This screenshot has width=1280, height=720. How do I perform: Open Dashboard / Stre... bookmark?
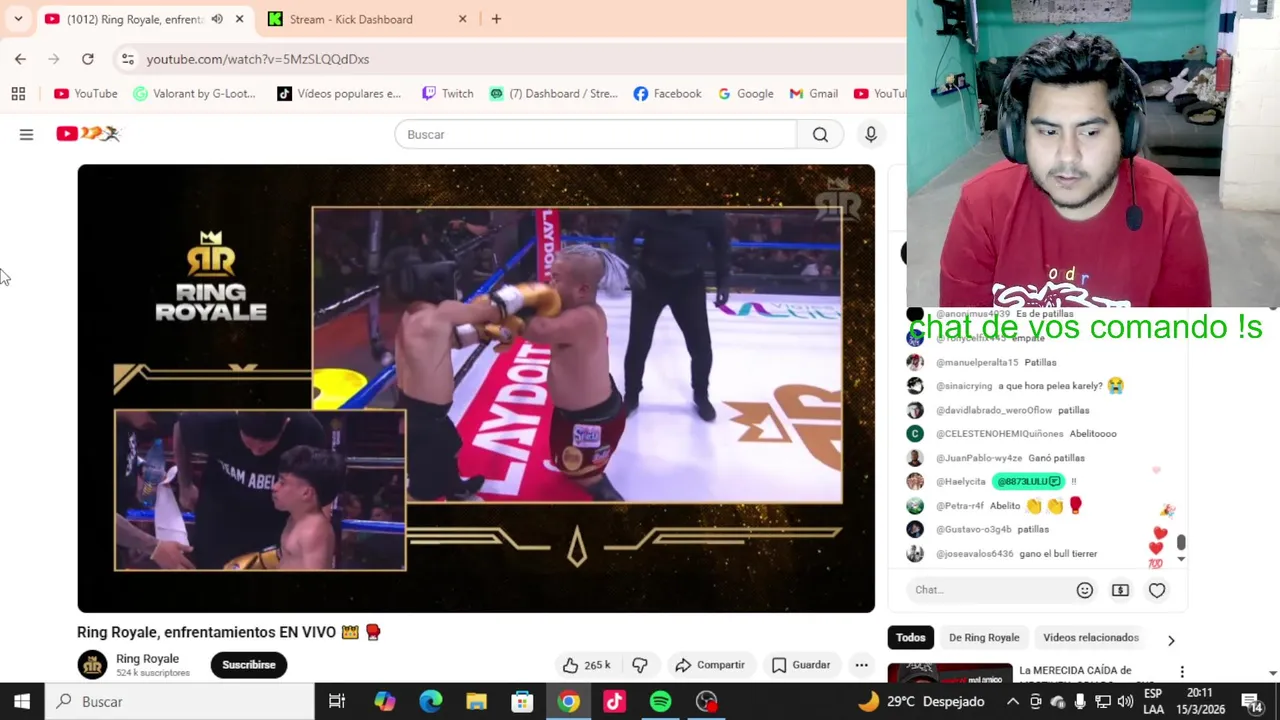coord(553,94)
